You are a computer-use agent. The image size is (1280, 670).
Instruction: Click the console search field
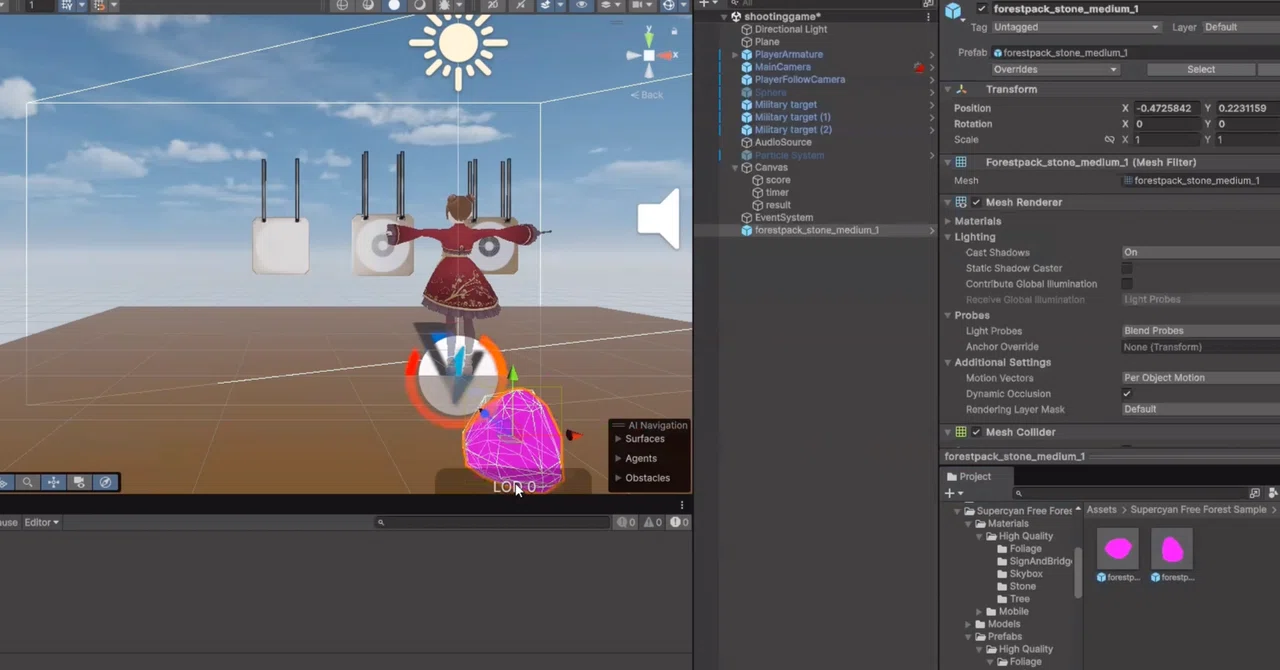[492, 522]
